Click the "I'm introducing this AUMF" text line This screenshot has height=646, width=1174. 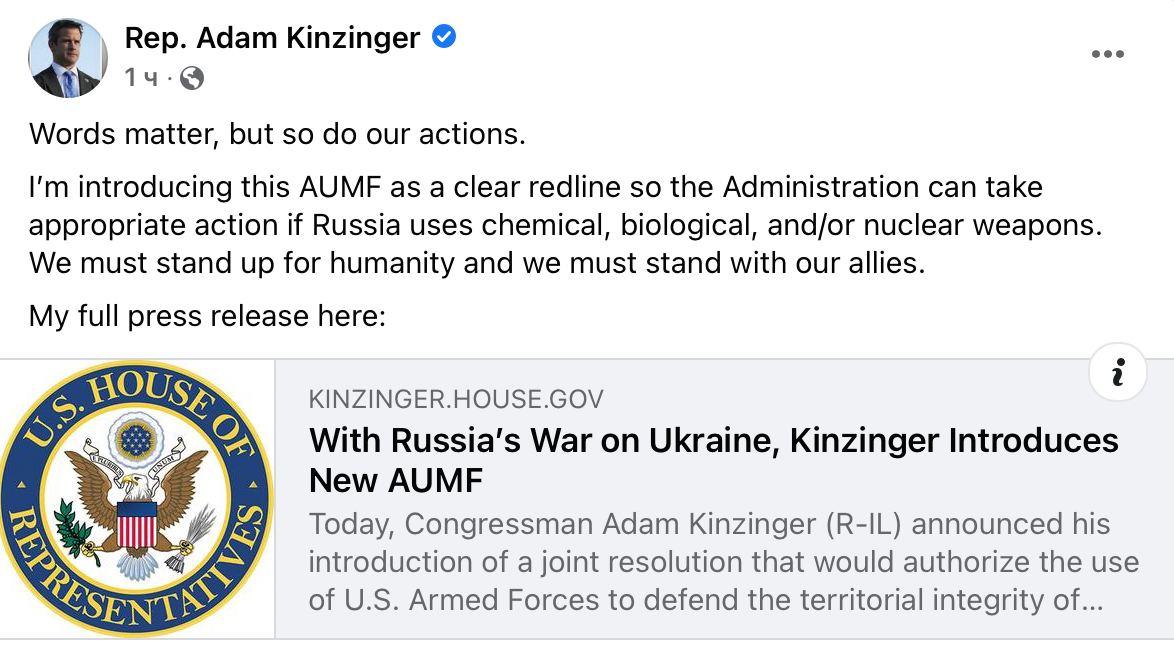tap(535, 187)
